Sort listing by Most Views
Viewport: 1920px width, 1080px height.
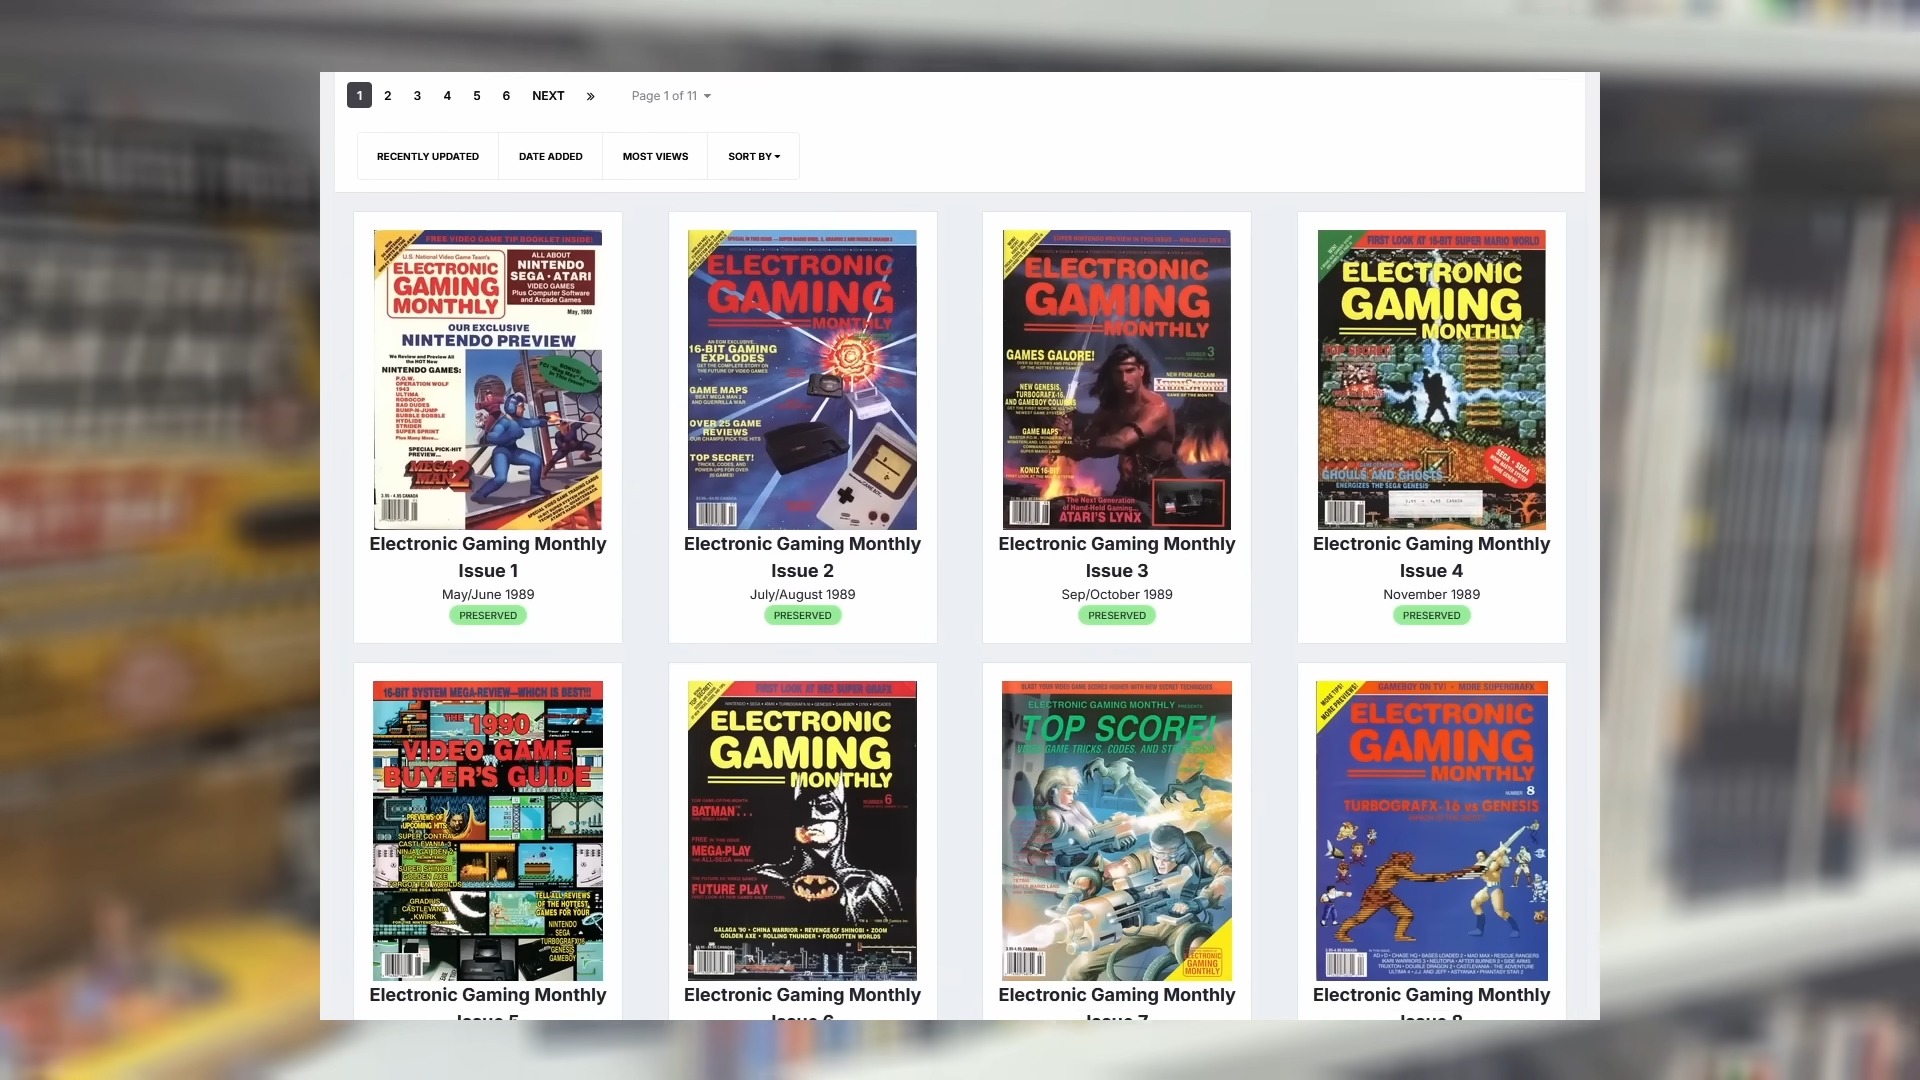tap(655, 156)
